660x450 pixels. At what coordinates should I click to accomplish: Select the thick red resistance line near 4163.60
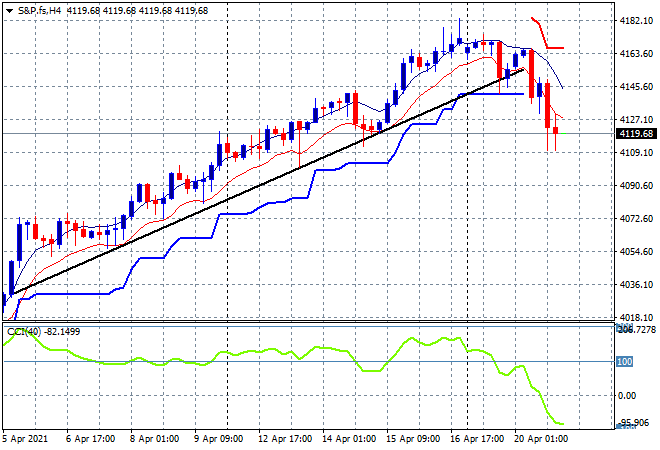coord(547,46)
